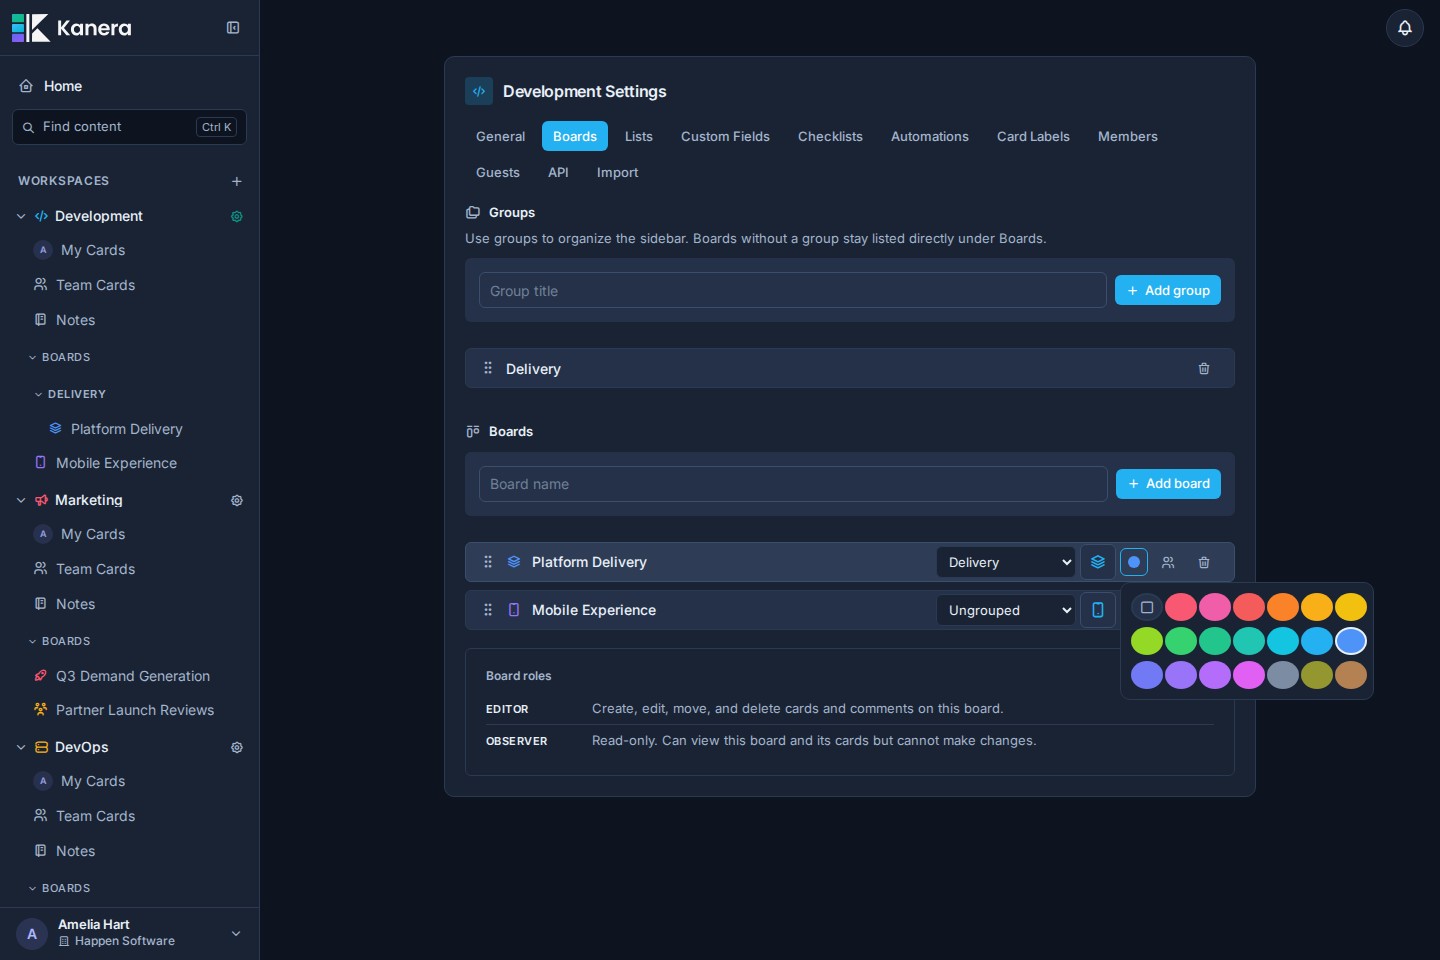Screen dimensions: 1440x960
Task: Switch to the Guests tab
Action: point(498,172)
